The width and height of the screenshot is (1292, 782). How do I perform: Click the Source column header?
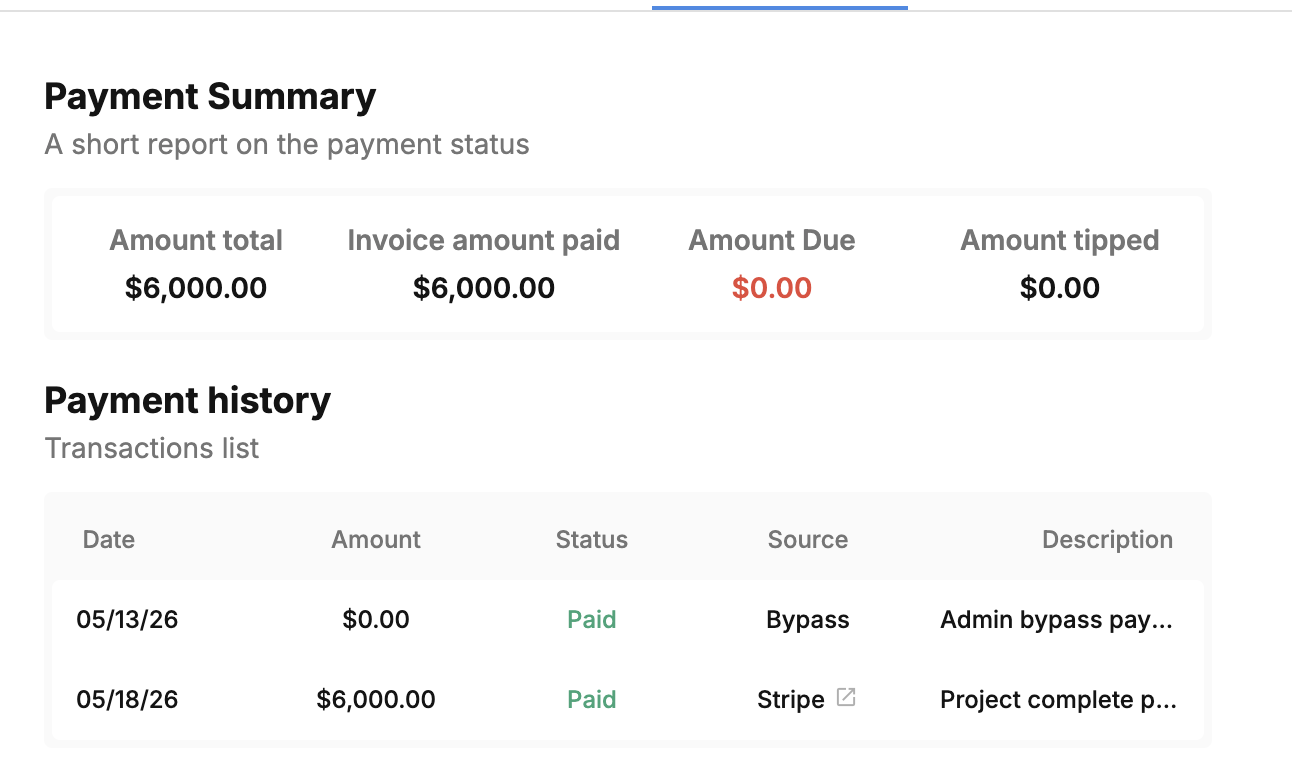(808, 540)
